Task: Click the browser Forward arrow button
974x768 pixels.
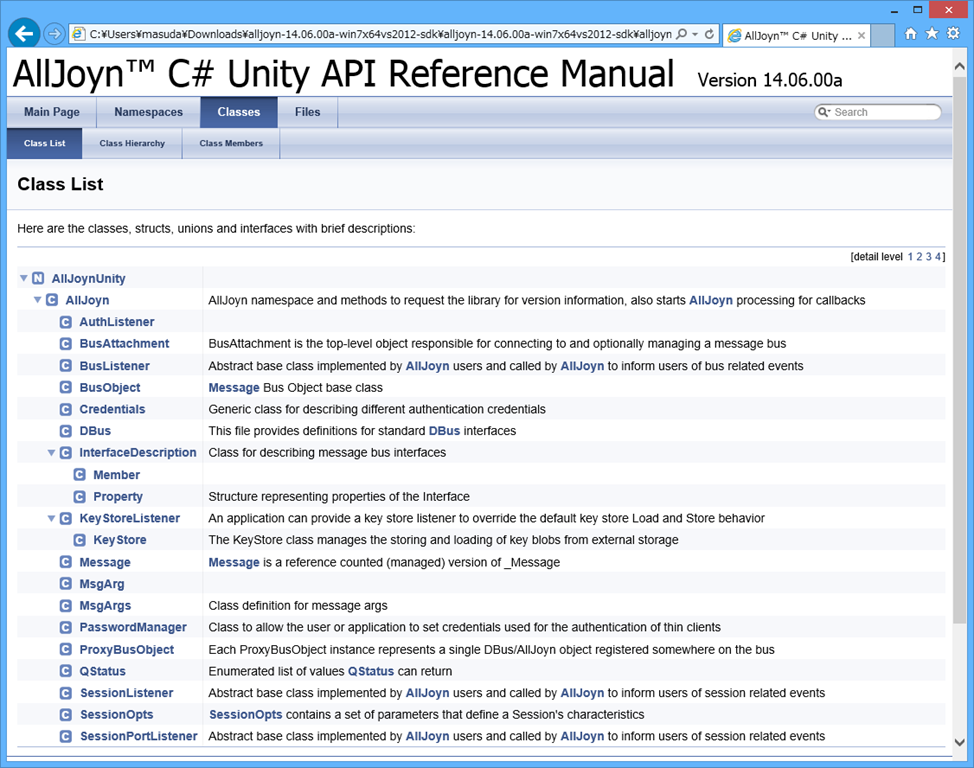Action: pos(55,34)
